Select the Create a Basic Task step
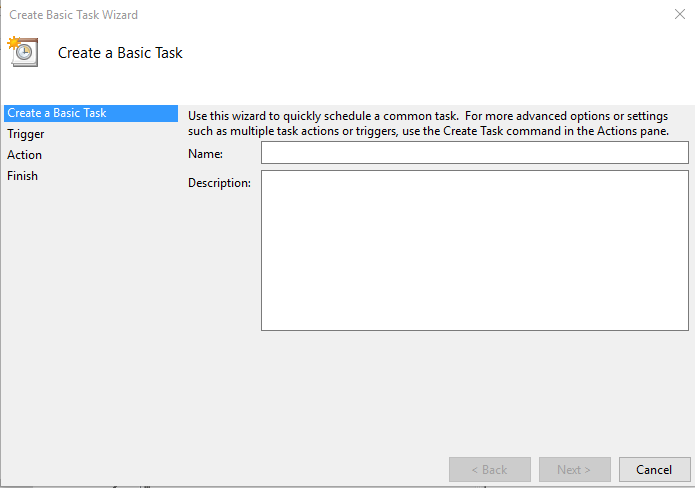The image size is (695, 488). pyautogui.click(x=91, y=113)
